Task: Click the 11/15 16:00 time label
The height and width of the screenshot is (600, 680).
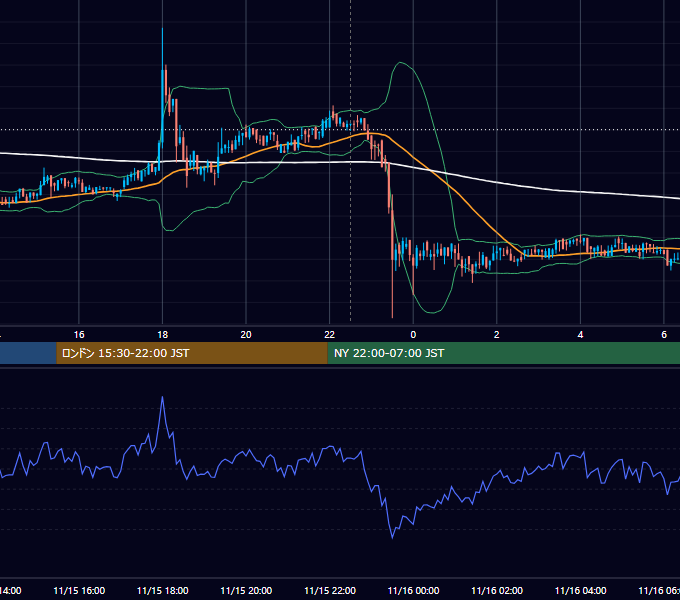Action: (79, 590)
